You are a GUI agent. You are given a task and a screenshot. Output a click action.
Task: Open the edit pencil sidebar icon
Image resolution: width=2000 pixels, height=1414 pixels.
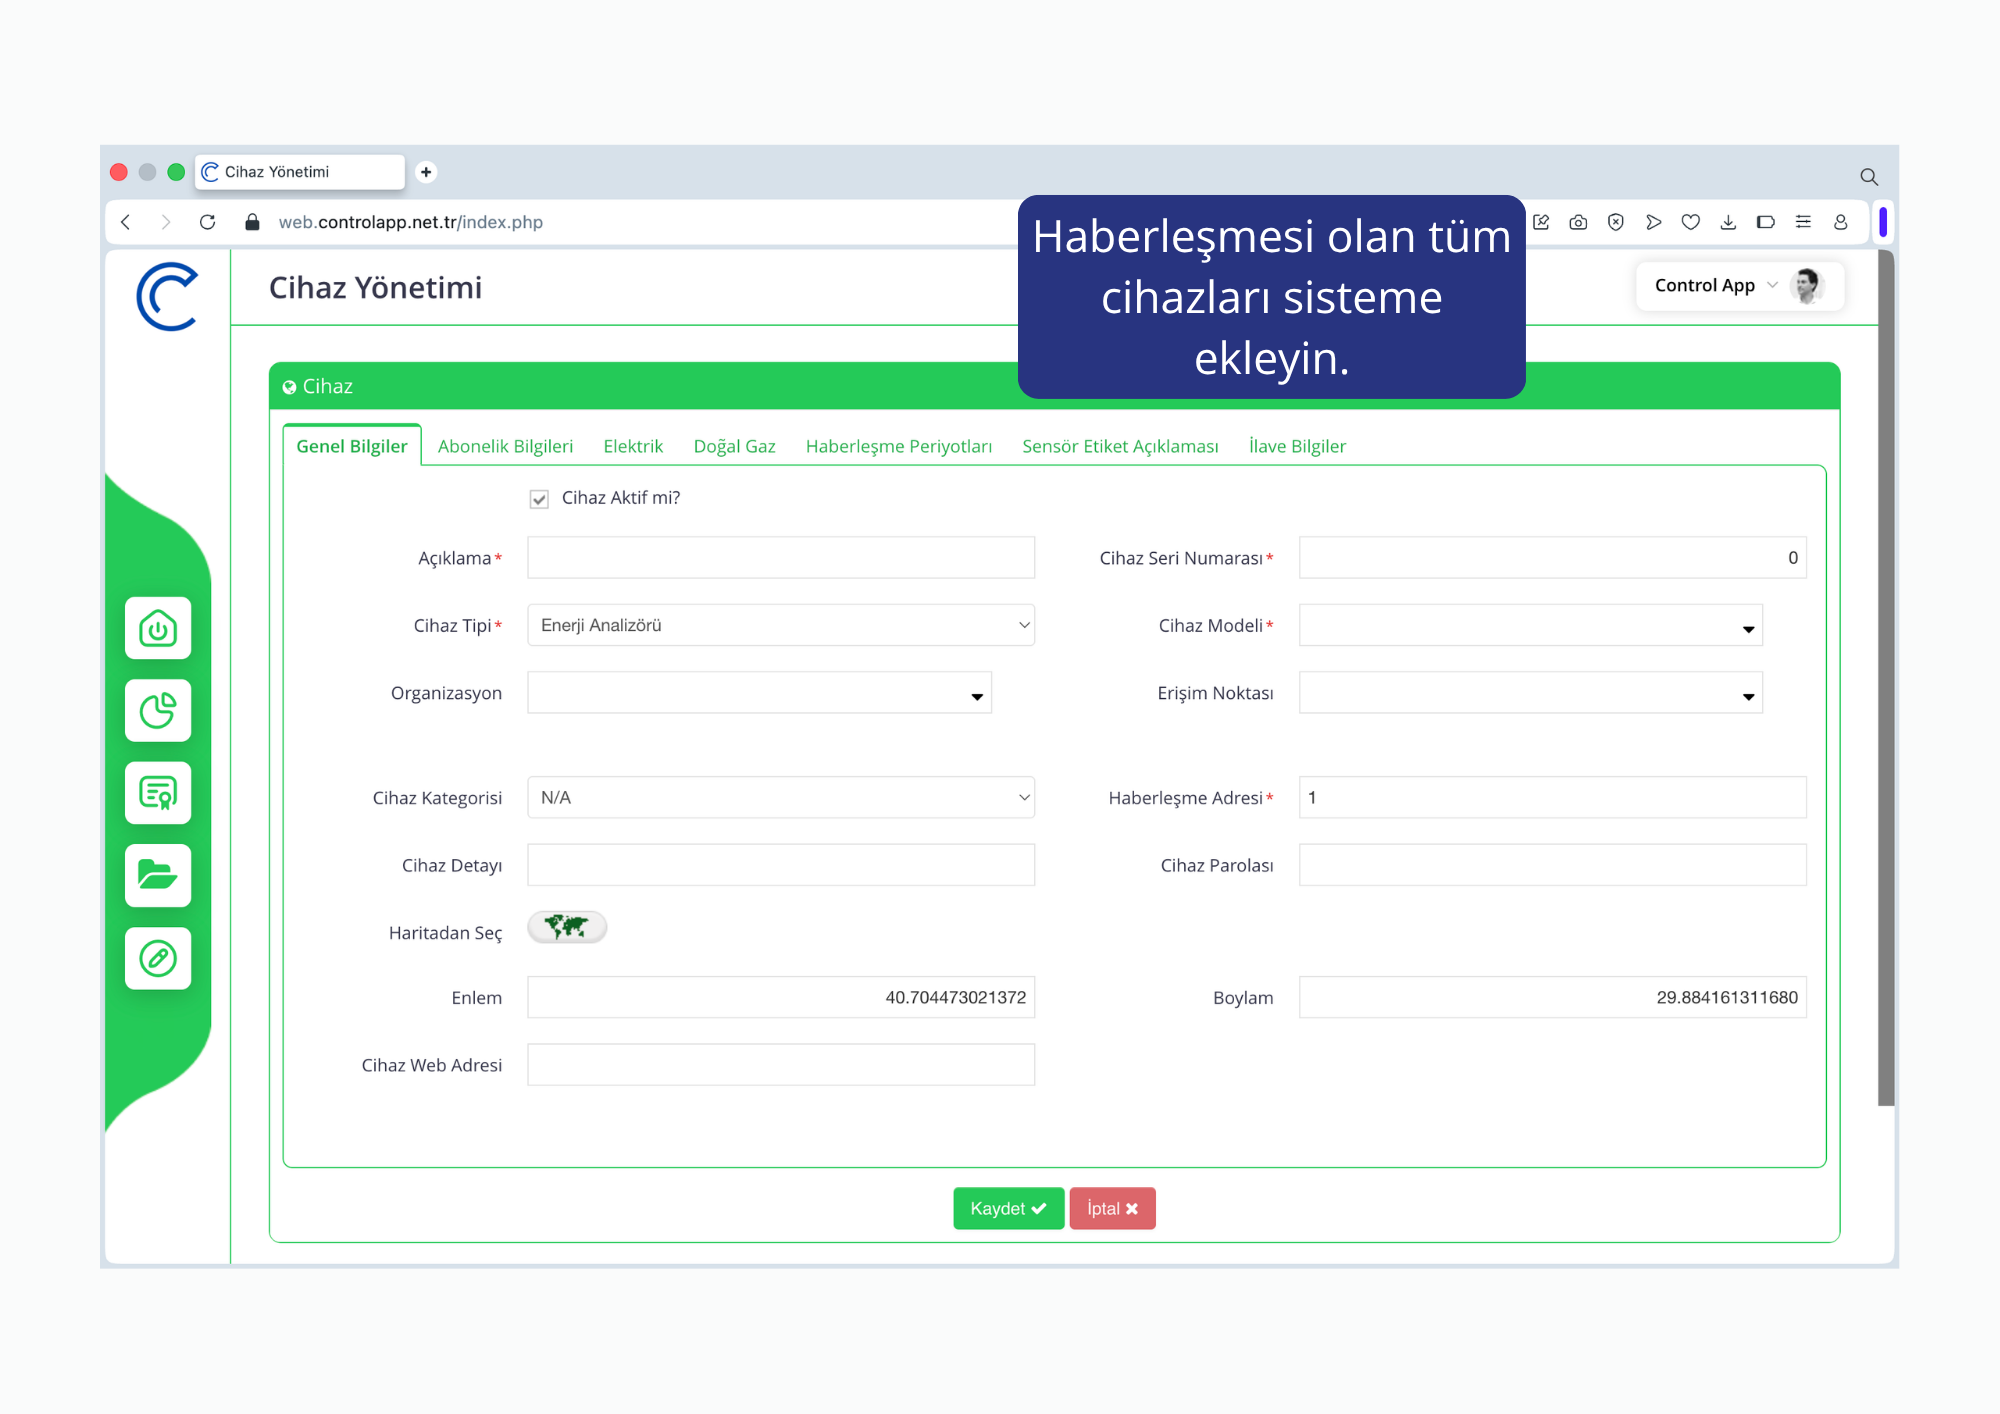158,958
